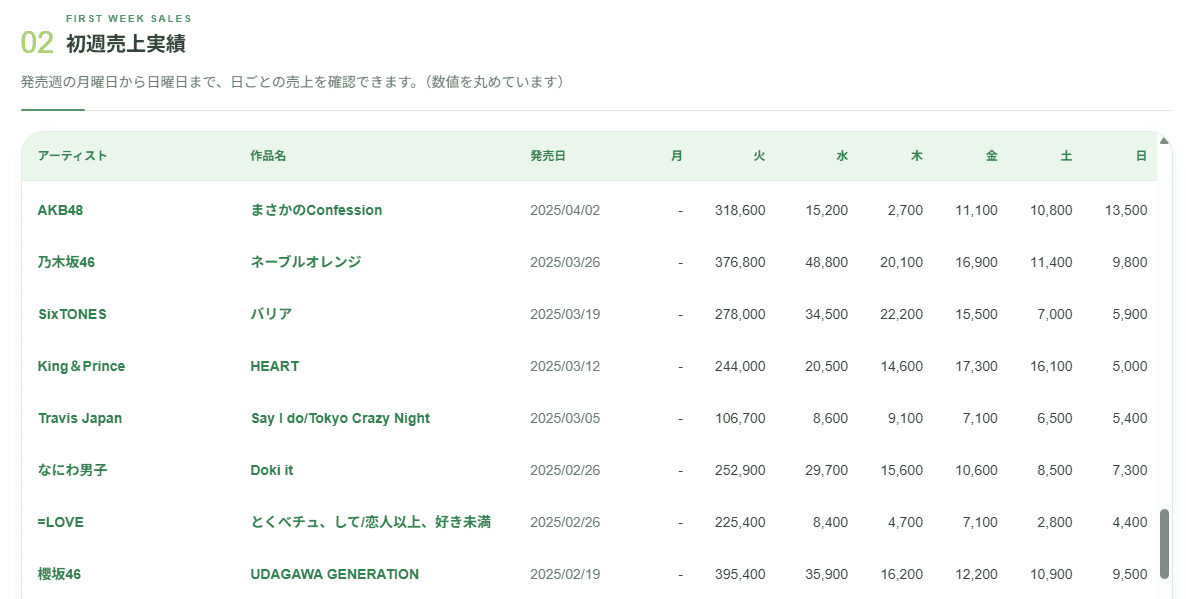Open the 櫻坂46 artist link
Image resolution: width=1186 pixels, height=599 pixels.
point(60,574)
